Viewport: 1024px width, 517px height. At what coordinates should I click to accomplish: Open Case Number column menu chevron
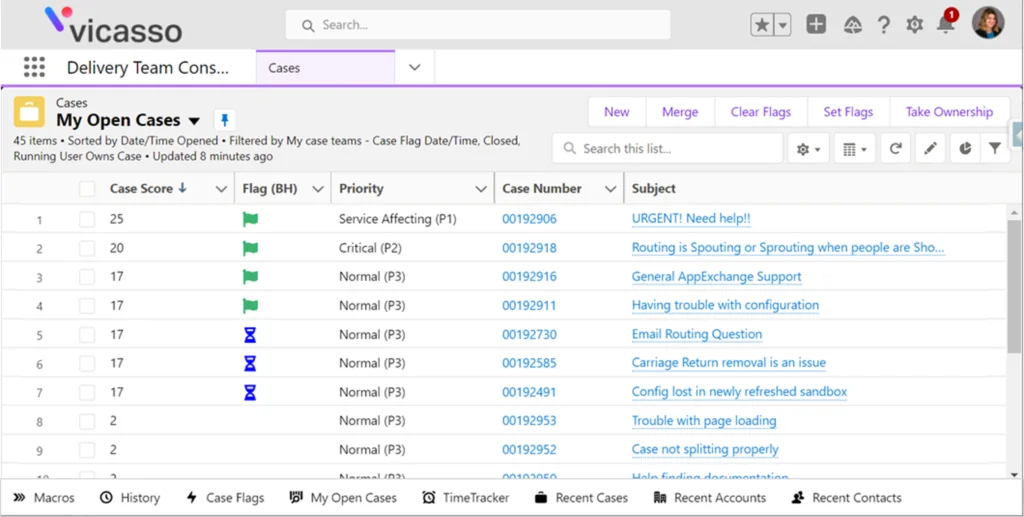tap(611, 189)
